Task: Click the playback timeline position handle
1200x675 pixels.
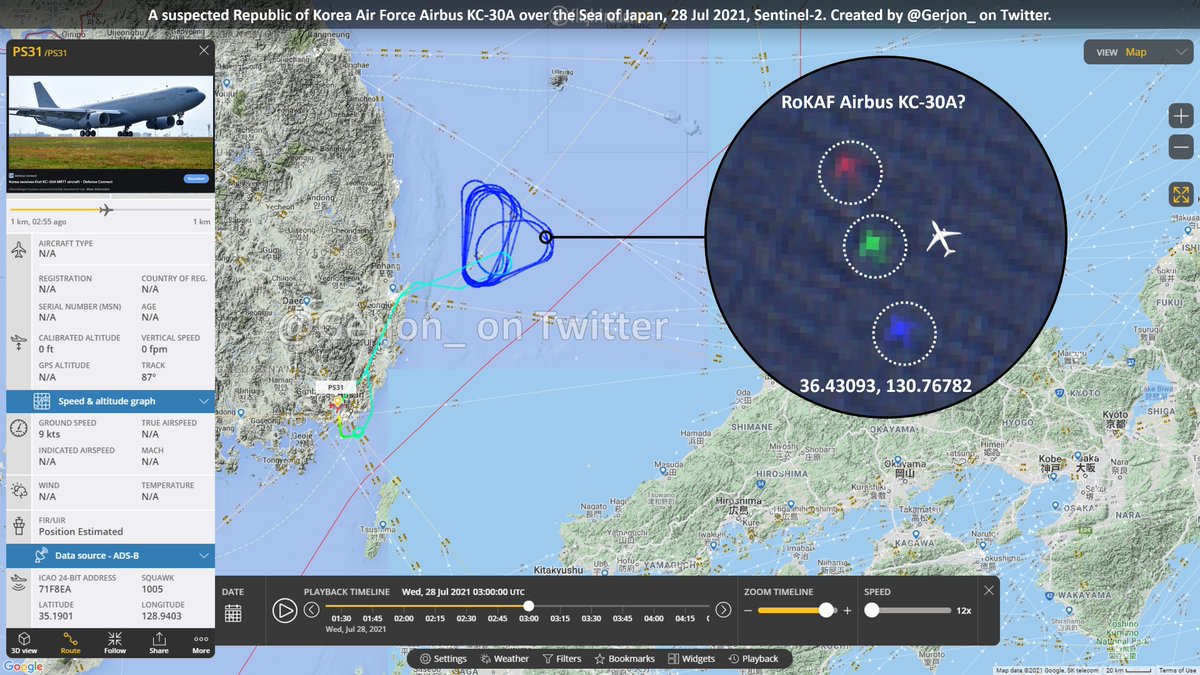Action: tap(528, 605)
